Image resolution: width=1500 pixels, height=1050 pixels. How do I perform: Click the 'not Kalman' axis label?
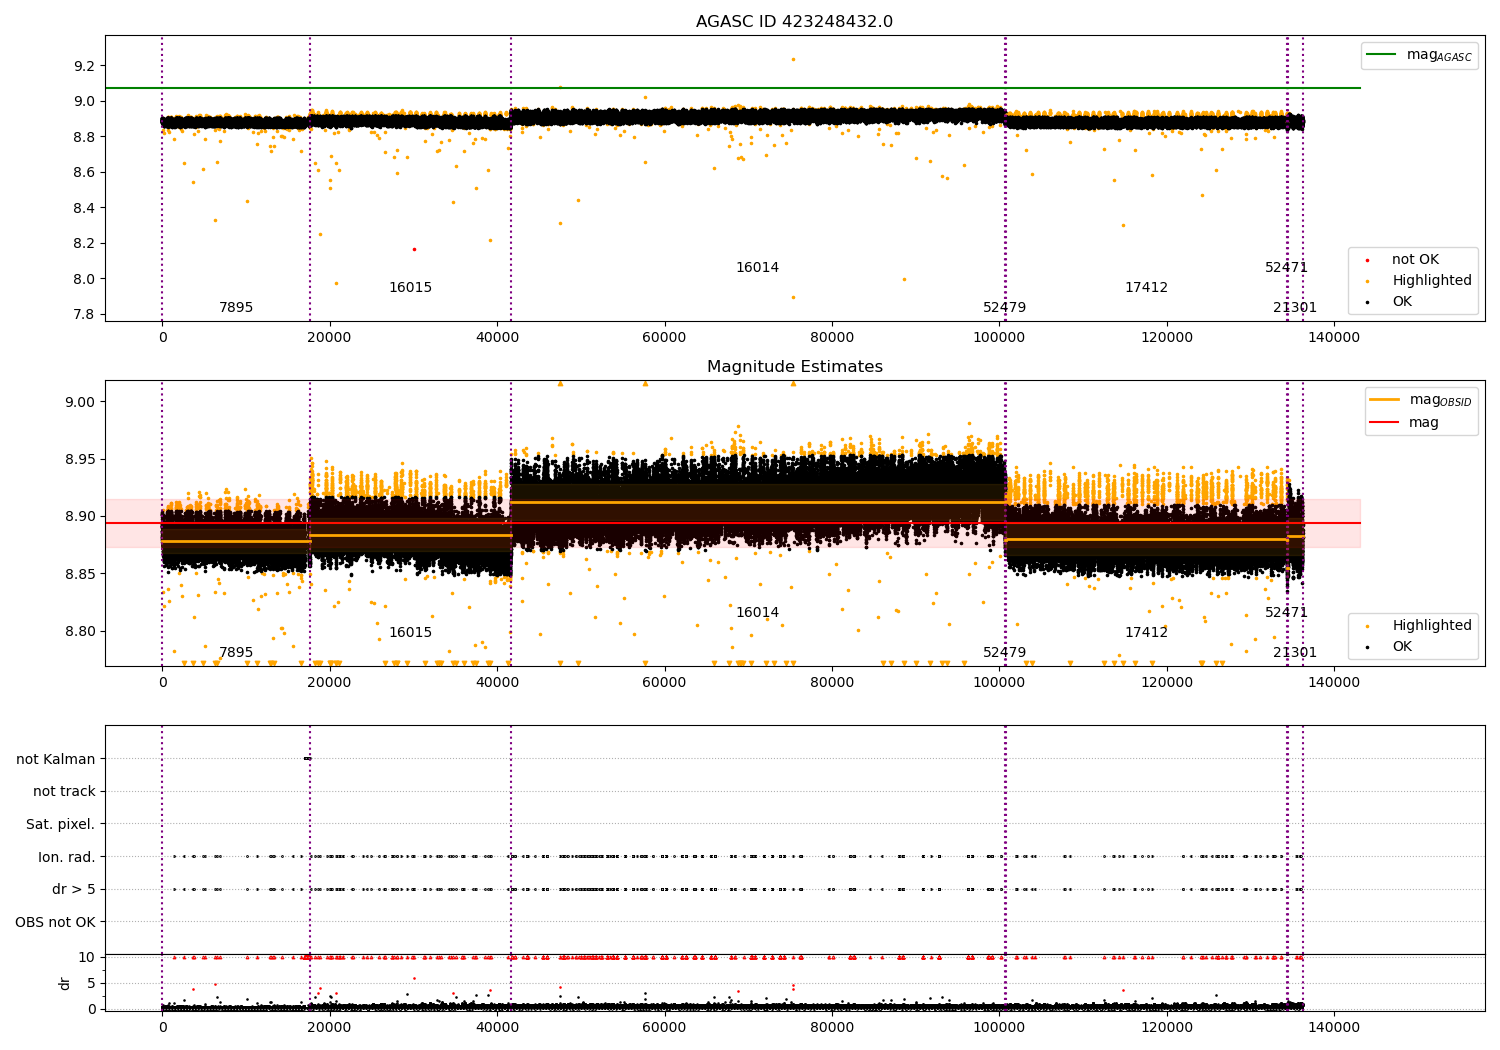click(x=56, y=759)
